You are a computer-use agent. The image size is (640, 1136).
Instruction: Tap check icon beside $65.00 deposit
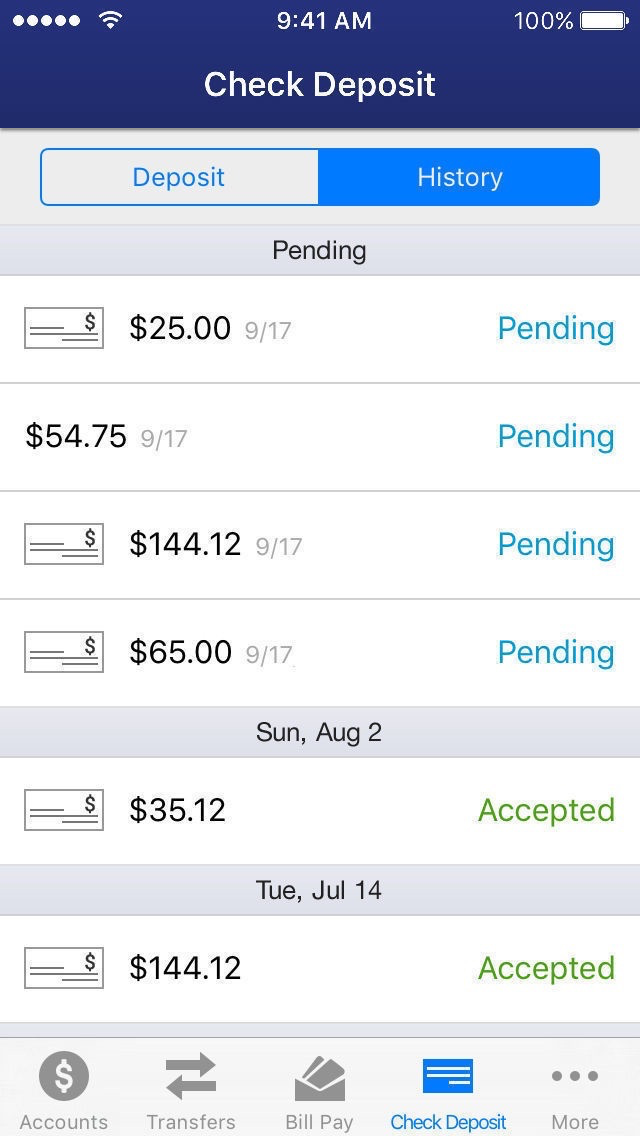pyautogui.click(x=64, y=652)
